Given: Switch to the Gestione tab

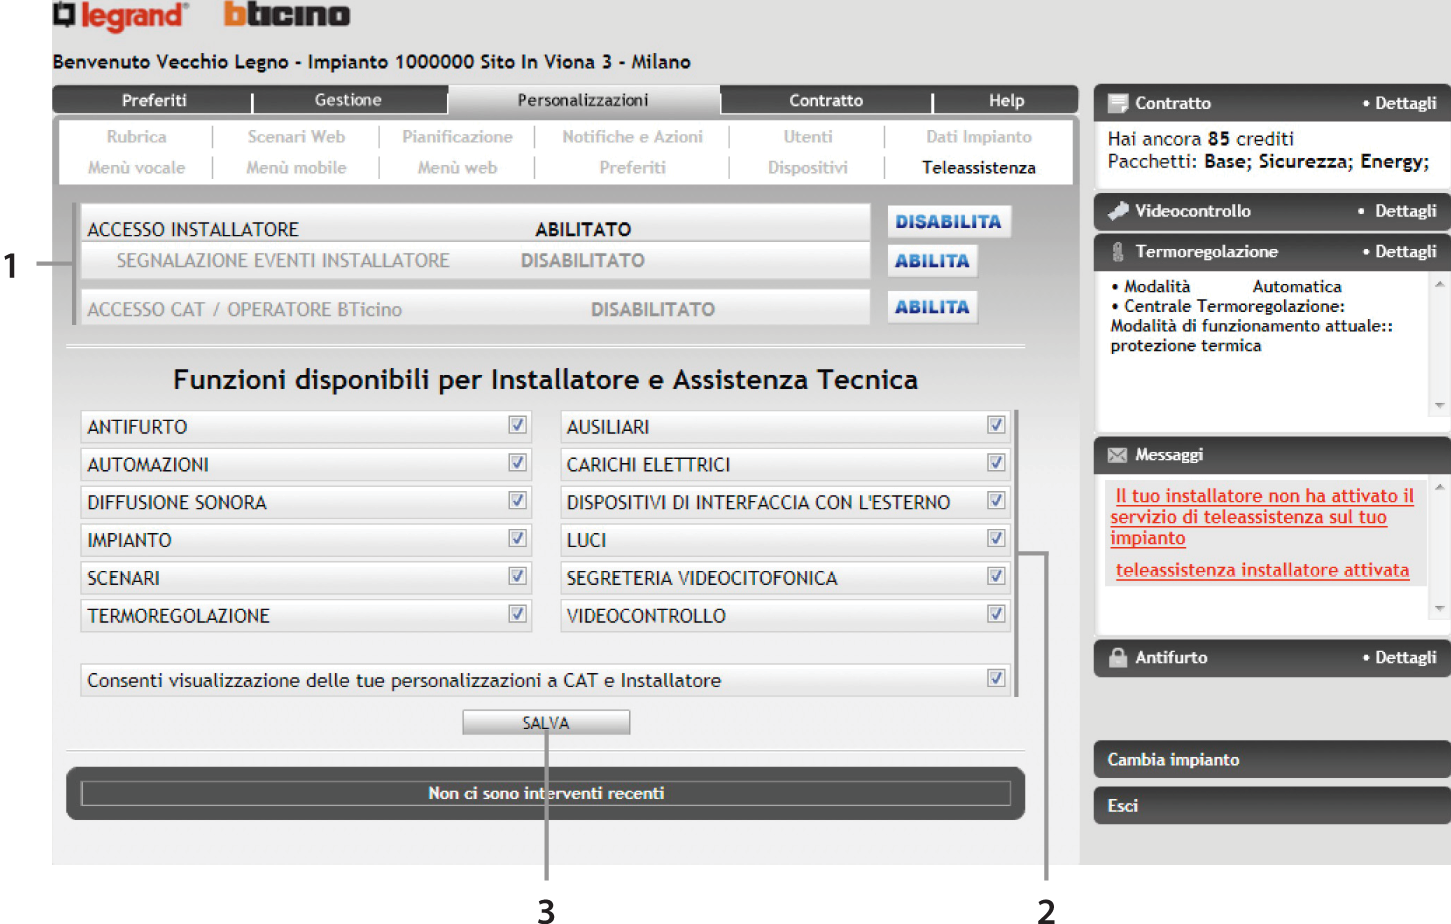Looking at the screenshot, I should point(348,100).
